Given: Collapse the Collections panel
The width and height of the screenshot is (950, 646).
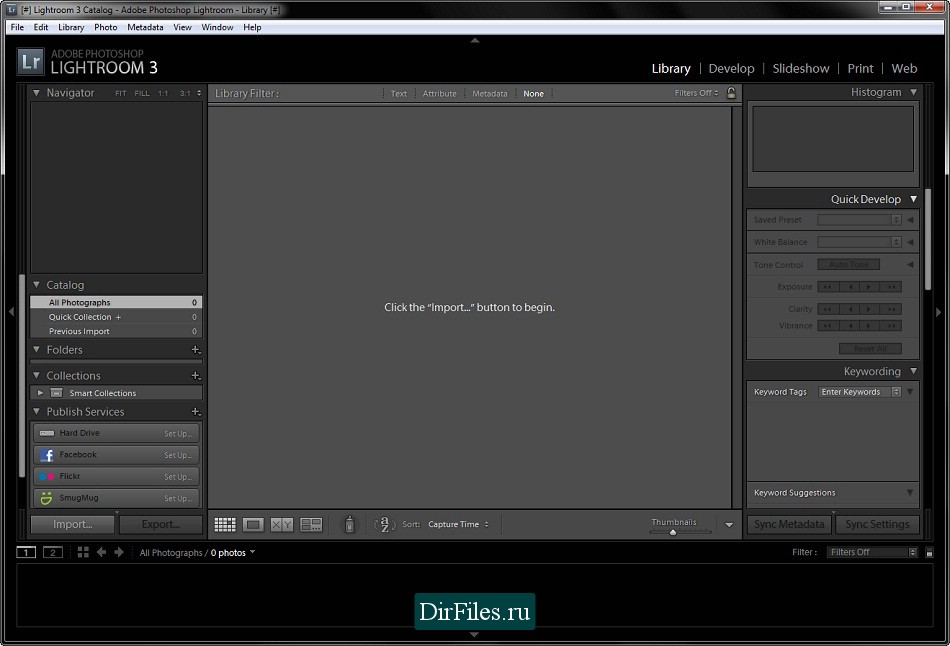Looking at the screenshot, I should tap(36, 375).
